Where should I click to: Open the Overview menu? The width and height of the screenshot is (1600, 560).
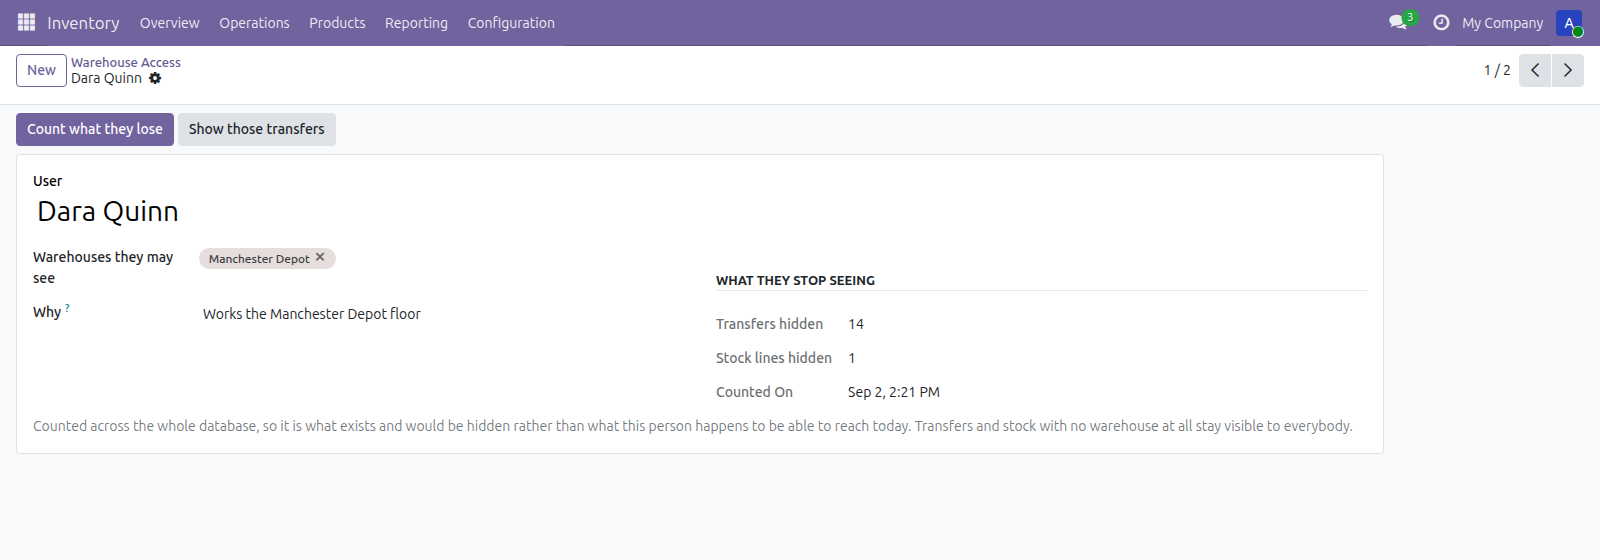point(169,23)
